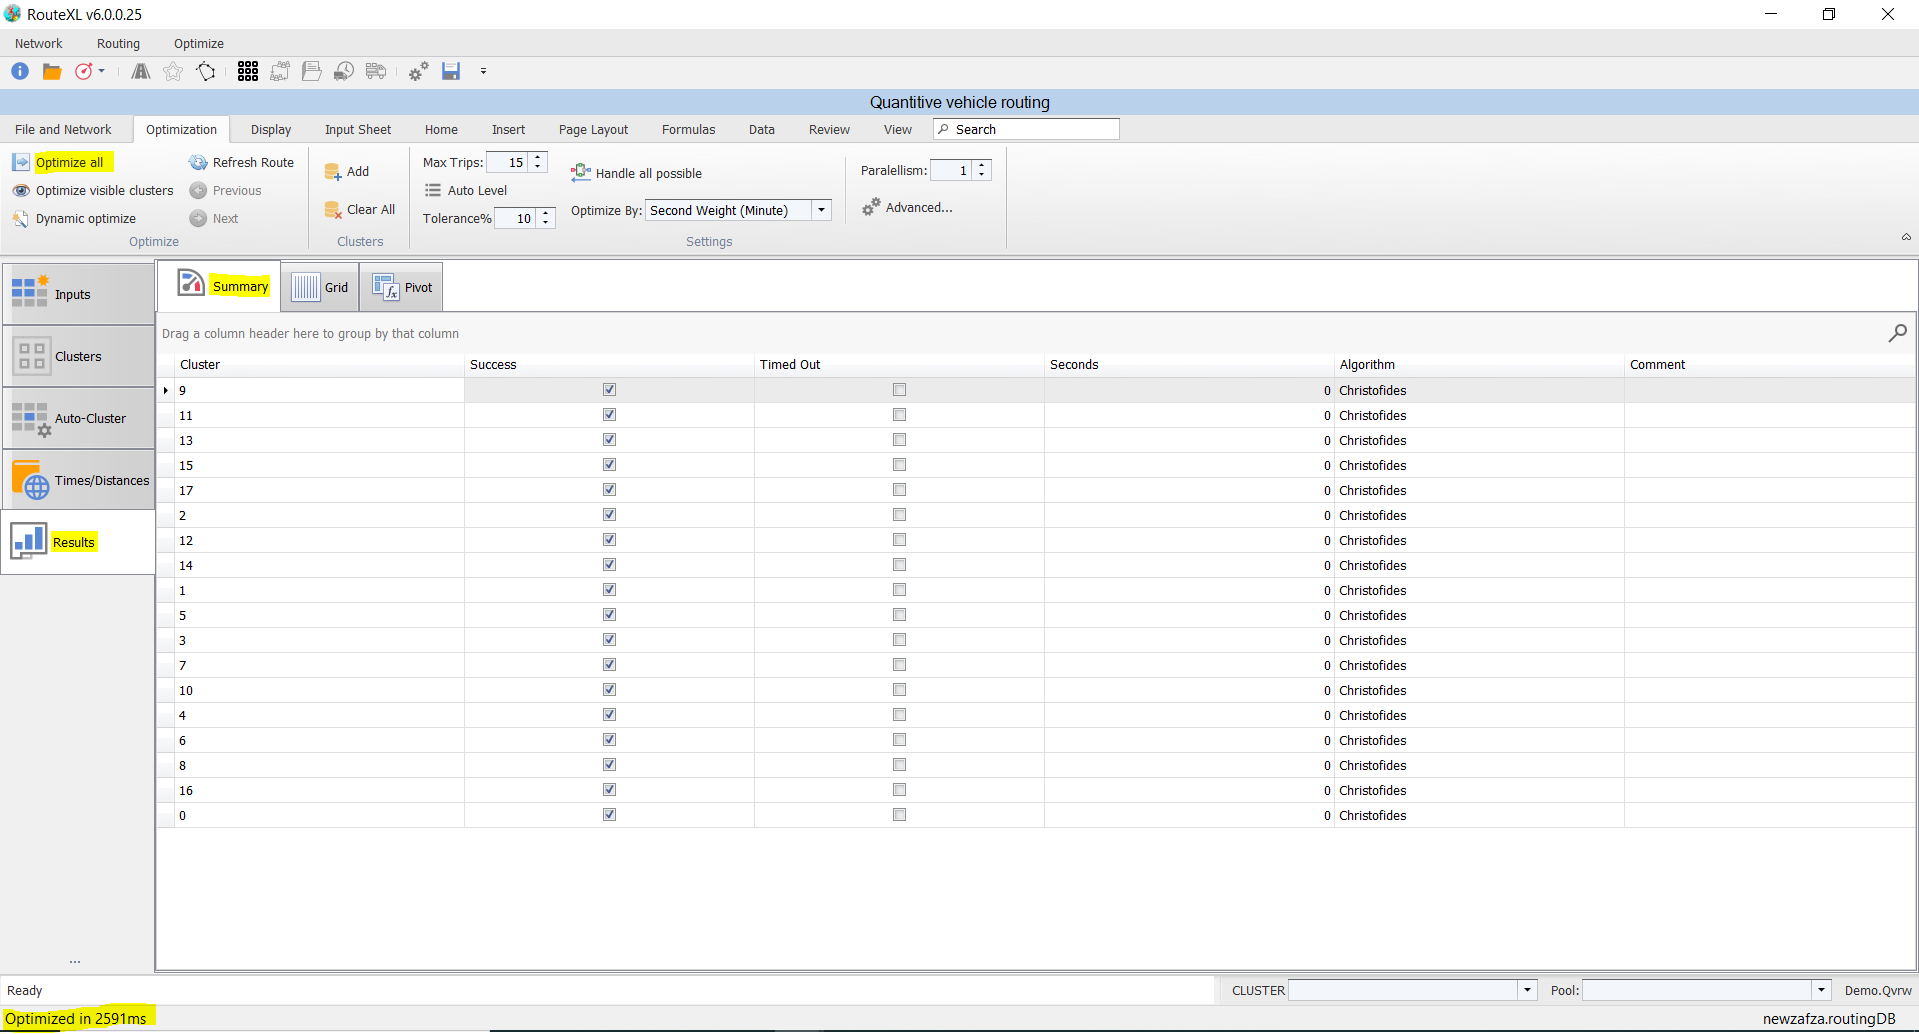Image resolution: width=1919 pixels, height=1034 pixels.
Task: Toggle Success checkbox for cluster 0
Action: tap(609, 815)
